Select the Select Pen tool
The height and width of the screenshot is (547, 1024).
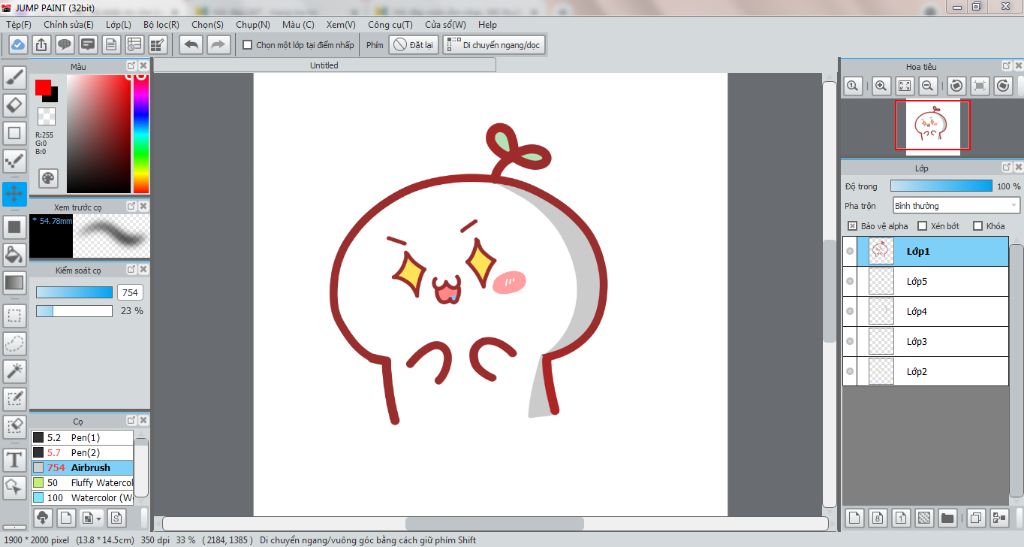click(14, 399)
